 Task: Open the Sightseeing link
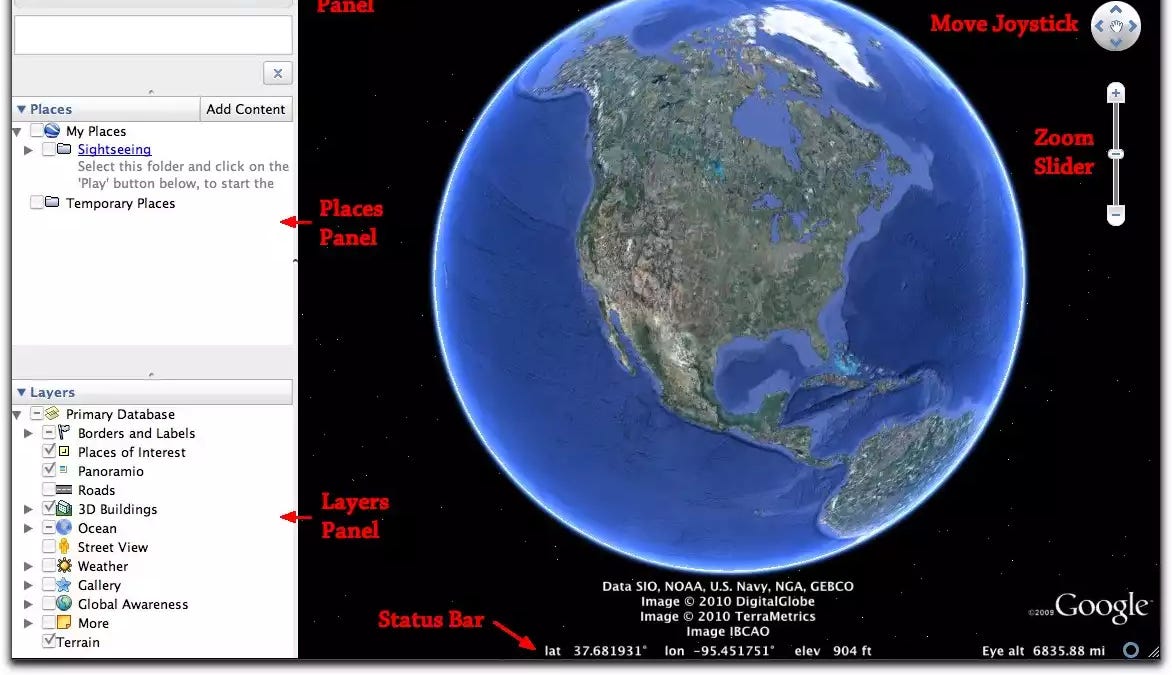[x=114, y=149]
